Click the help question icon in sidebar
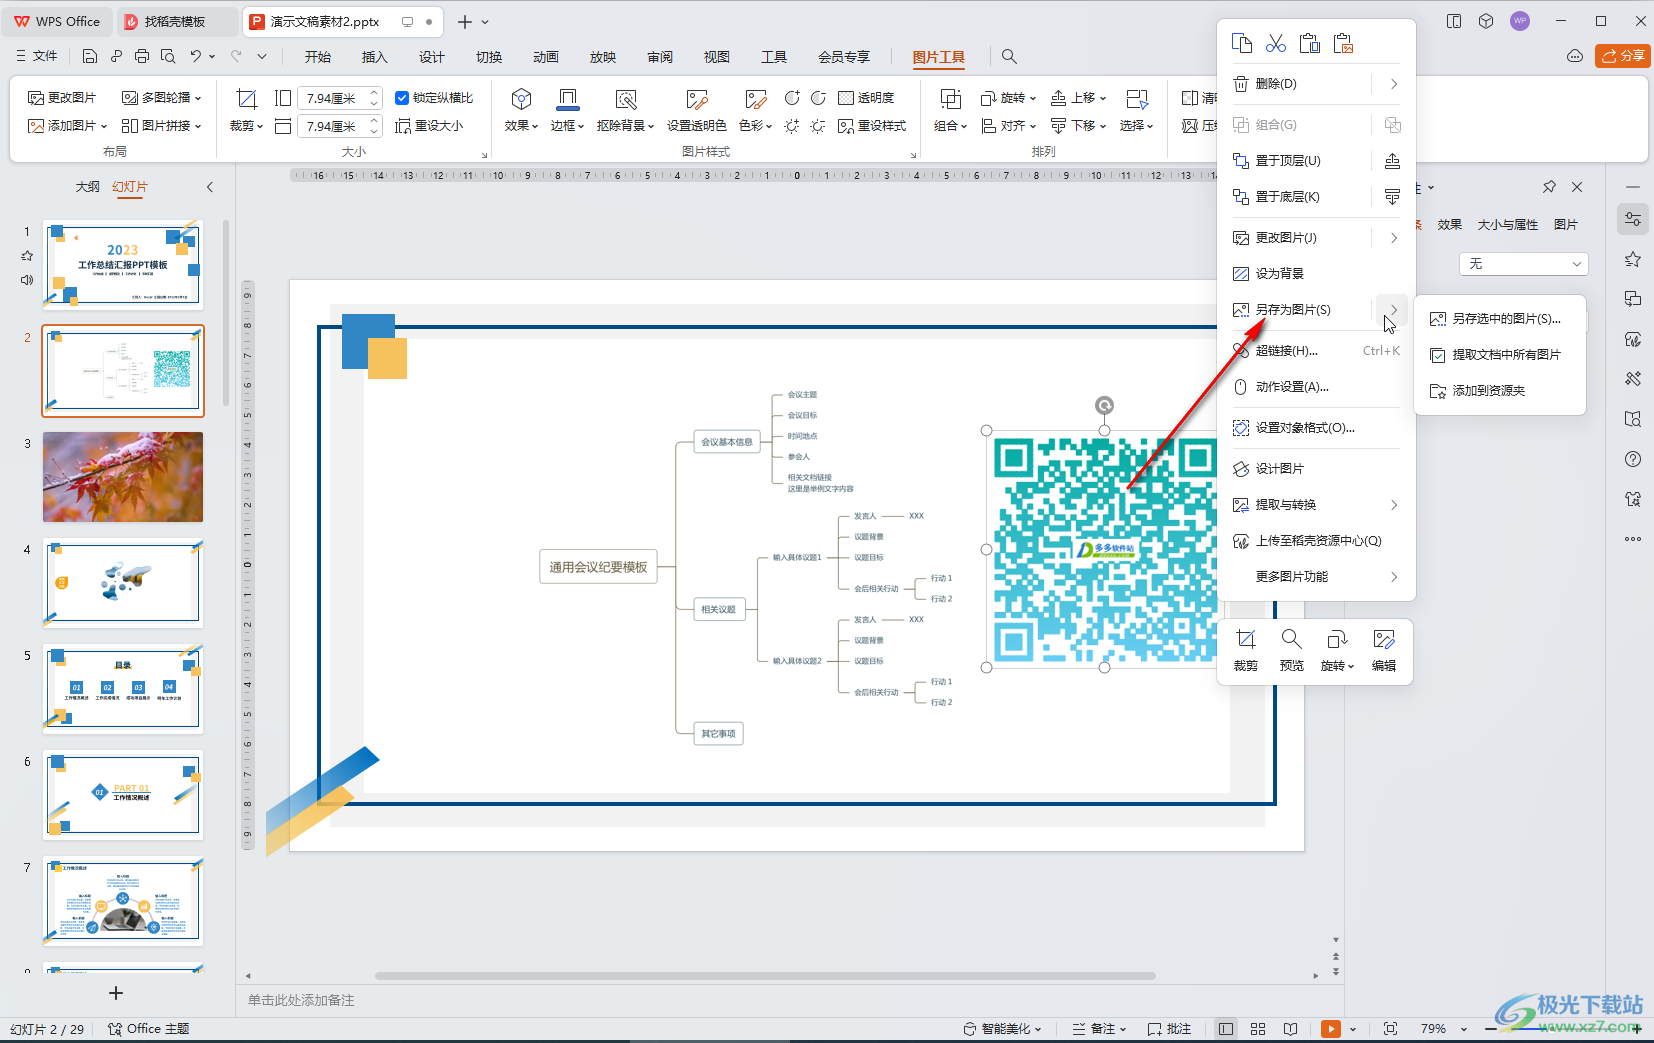 click(x=1633, y=459)
